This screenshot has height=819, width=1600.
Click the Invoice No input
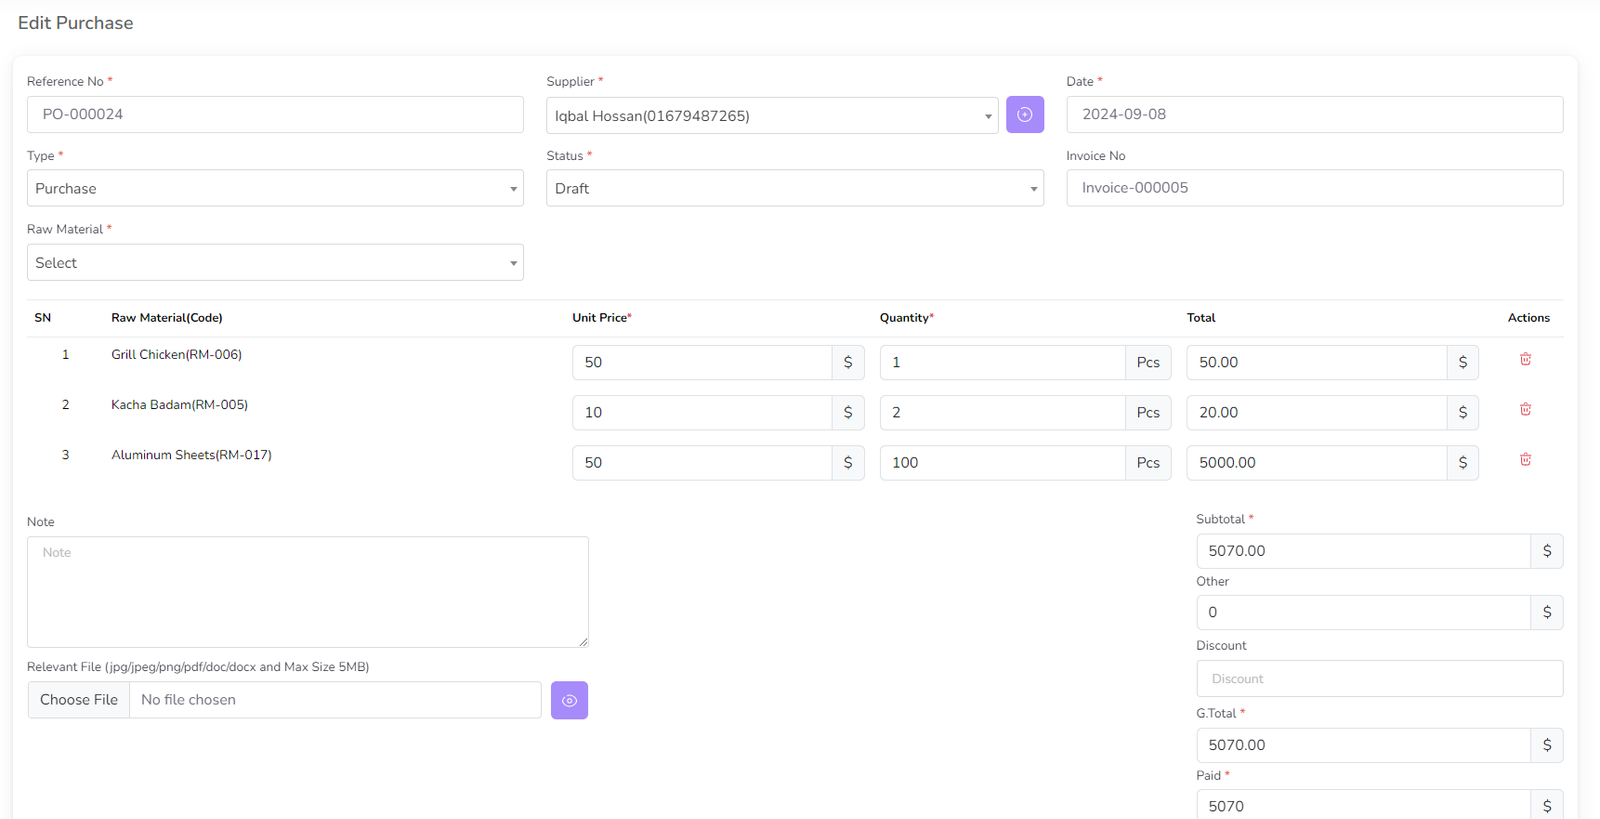(x=1314, y=188)
